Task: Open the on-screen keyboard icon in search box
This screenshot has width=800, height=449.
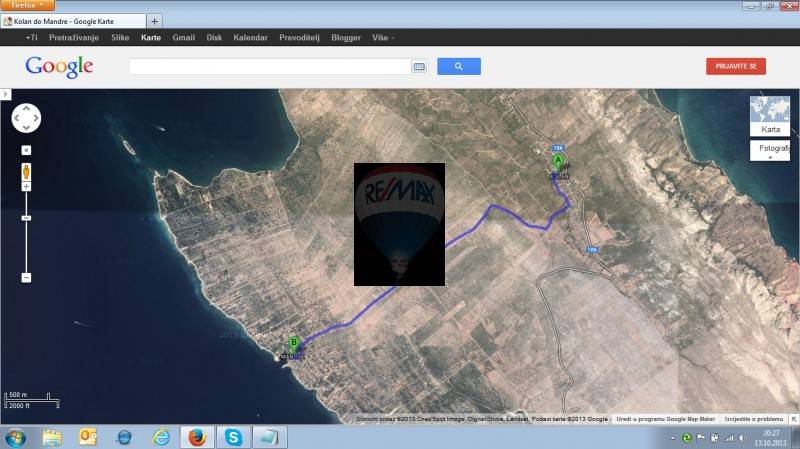Action: (419, 66)
